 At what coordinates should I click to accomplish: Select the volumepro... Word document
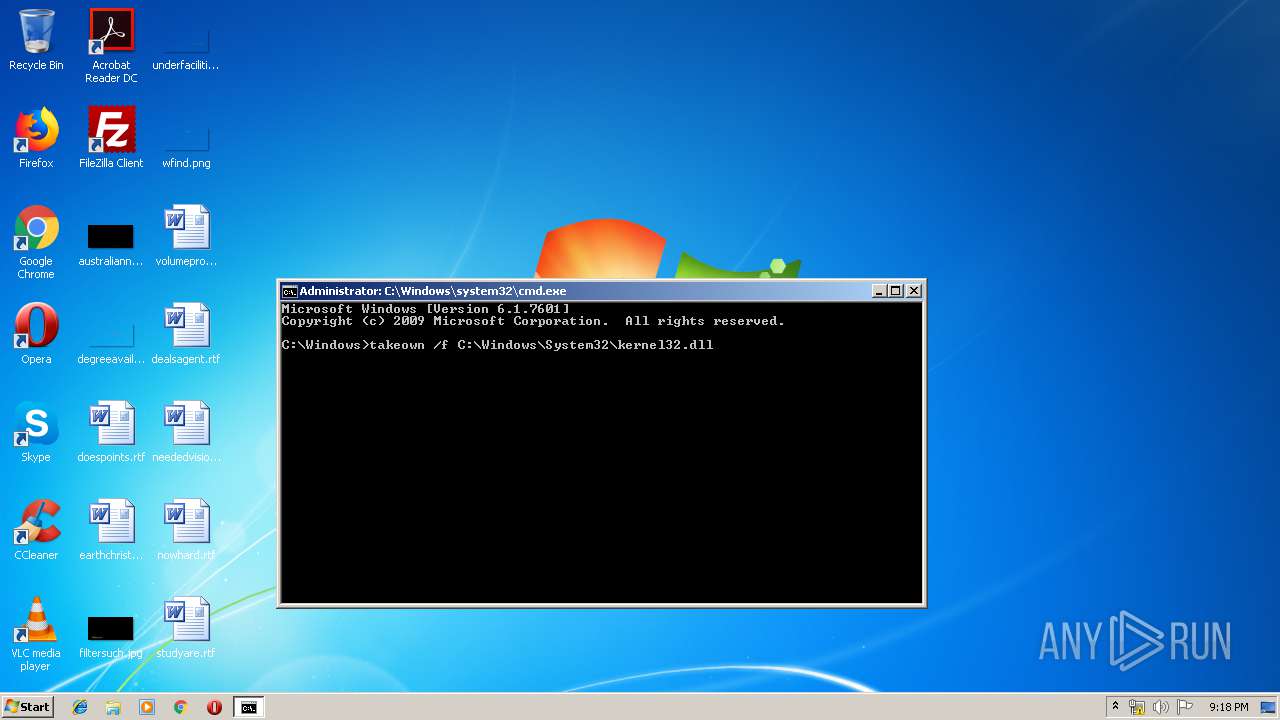(x=186, y=236)
